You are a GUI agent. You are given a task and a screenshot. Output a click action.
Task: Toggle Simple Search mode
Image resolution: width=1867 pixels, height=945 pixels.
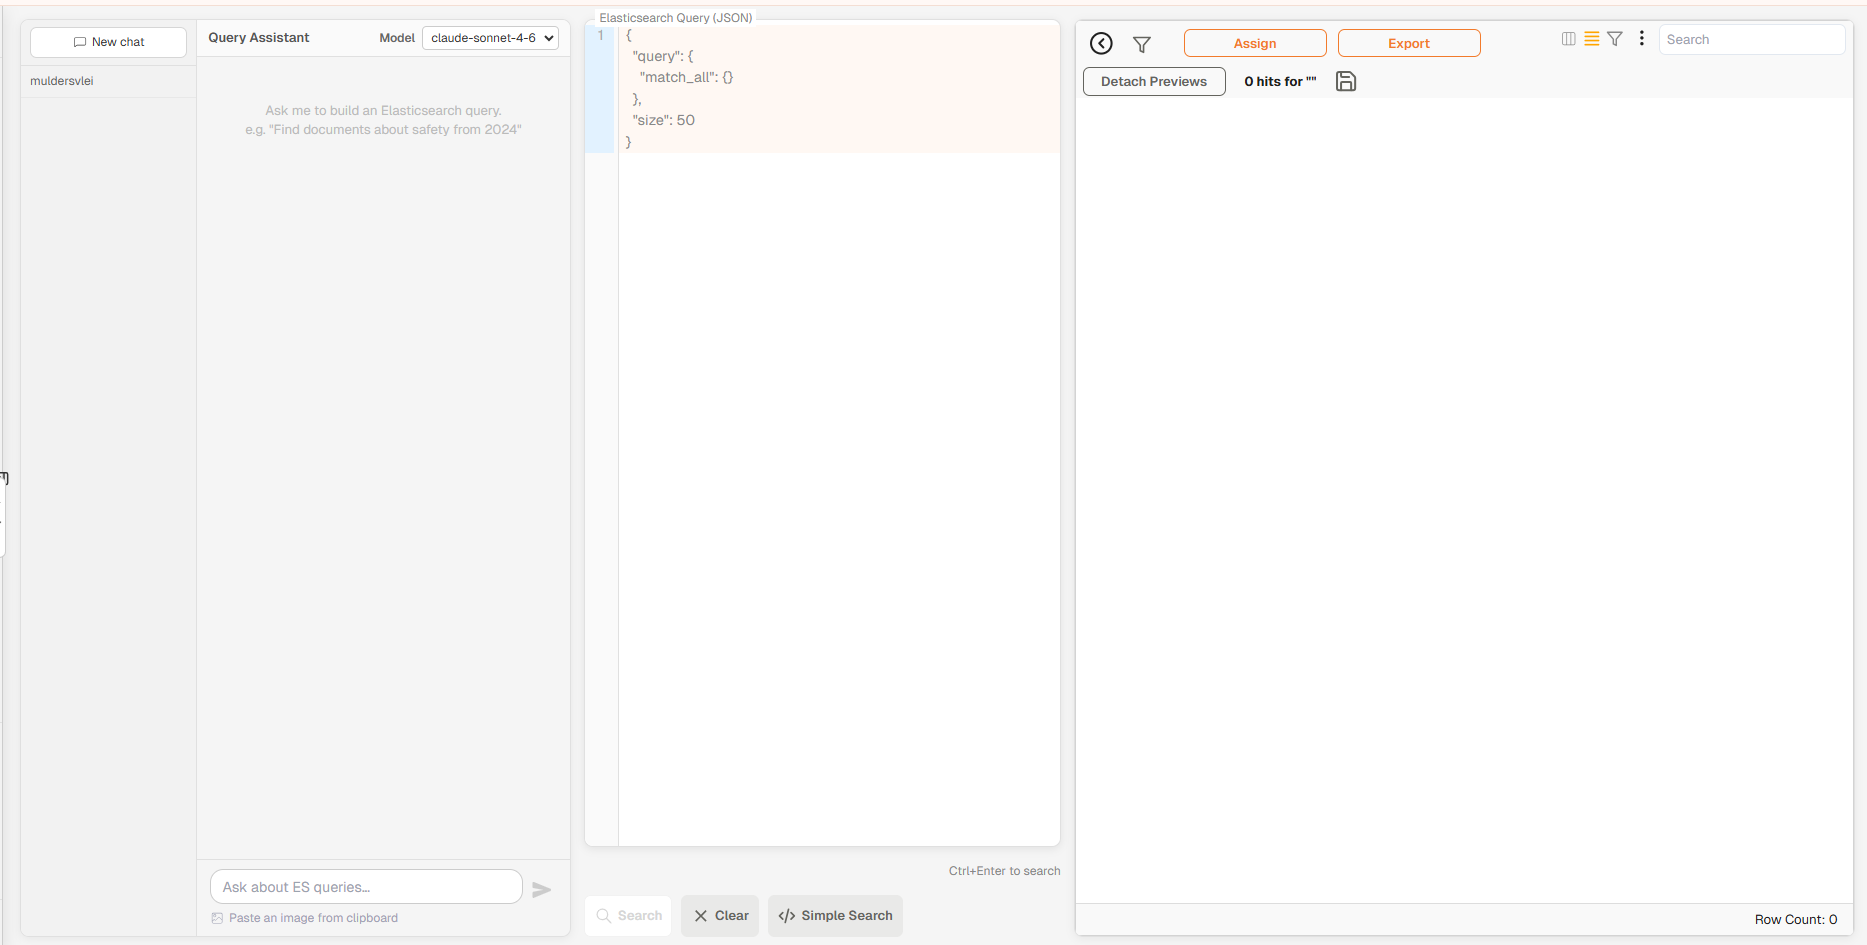(835, 915)
